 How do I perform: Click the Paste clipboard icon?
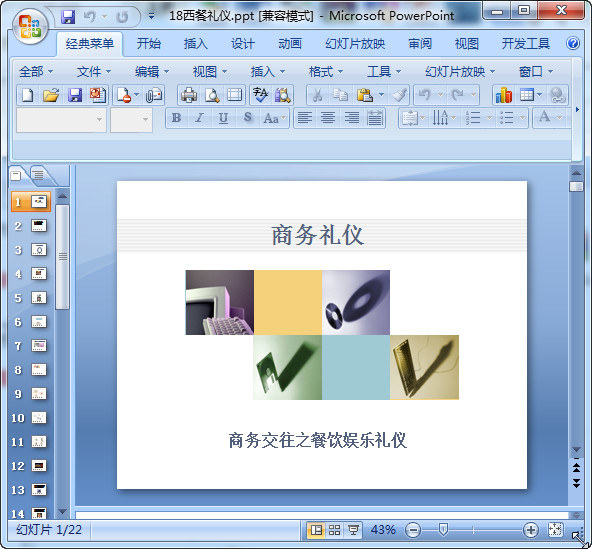[x=364, y=95]
